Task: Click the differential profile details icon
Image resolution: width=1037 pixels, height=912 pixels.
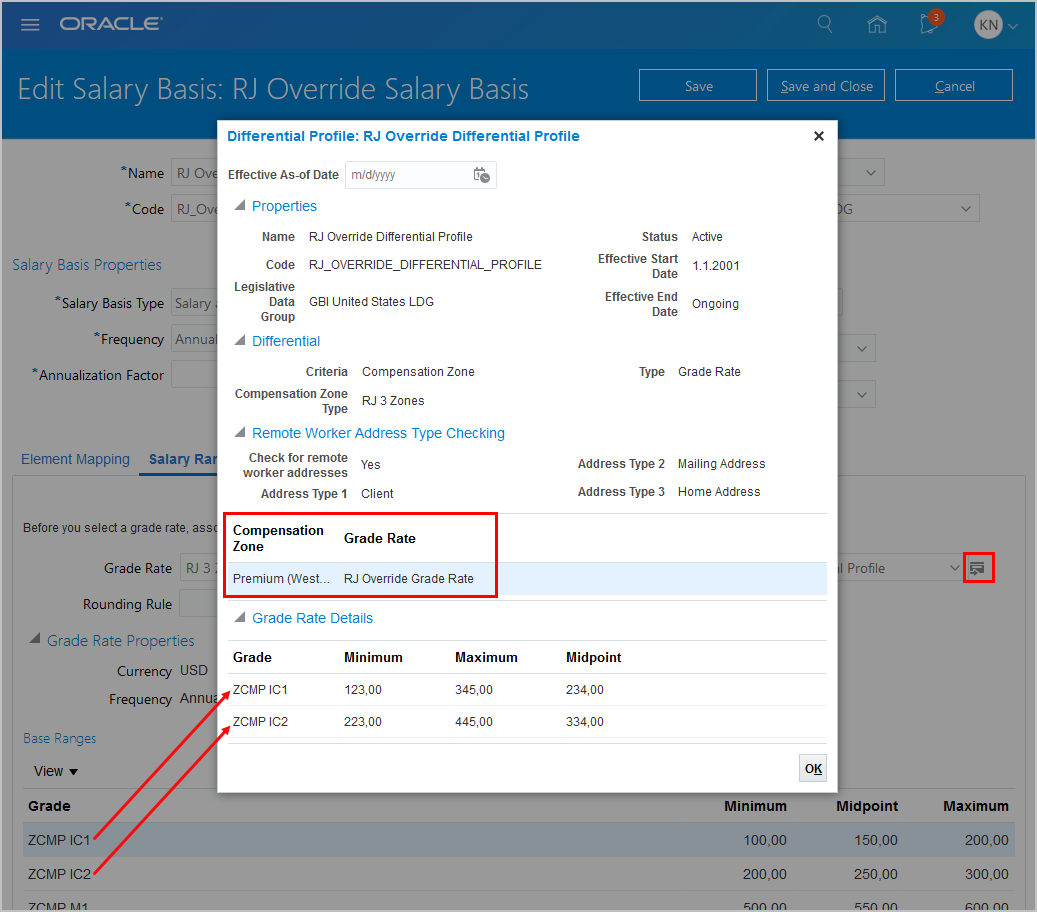Action: (977, 568)
